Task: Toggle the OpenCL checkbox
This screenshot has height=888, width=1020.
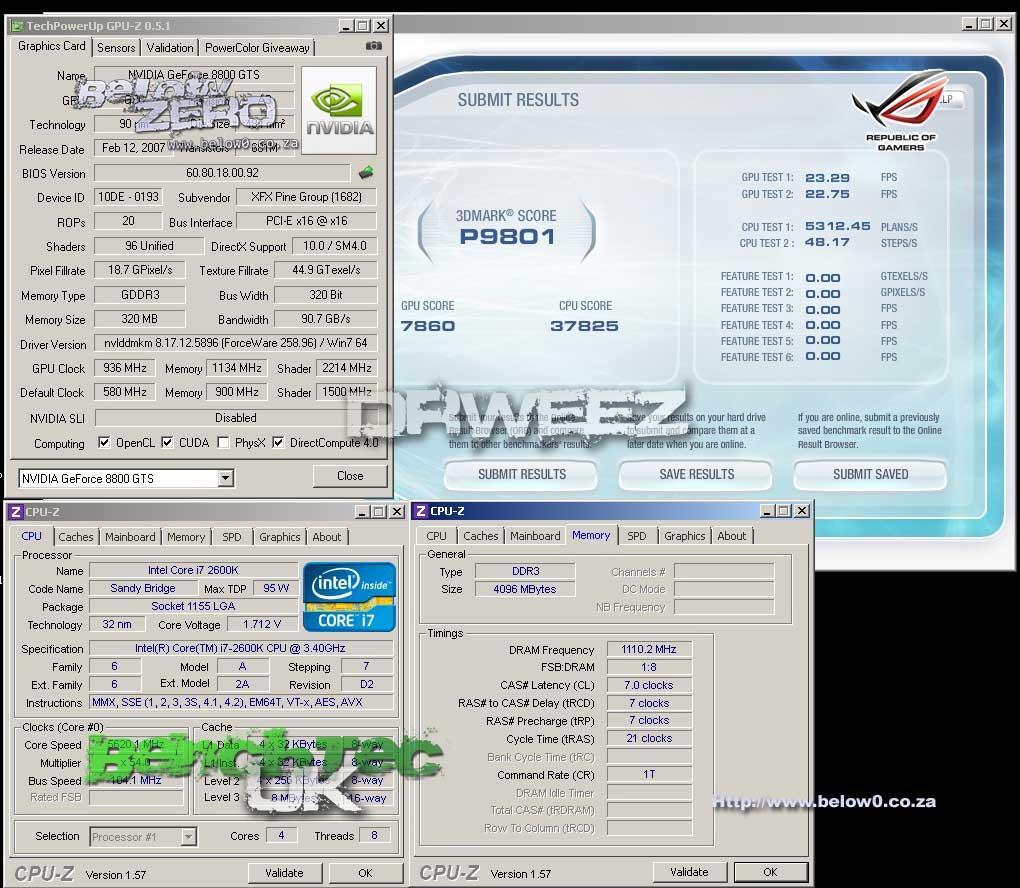Action: pos(103,442)
